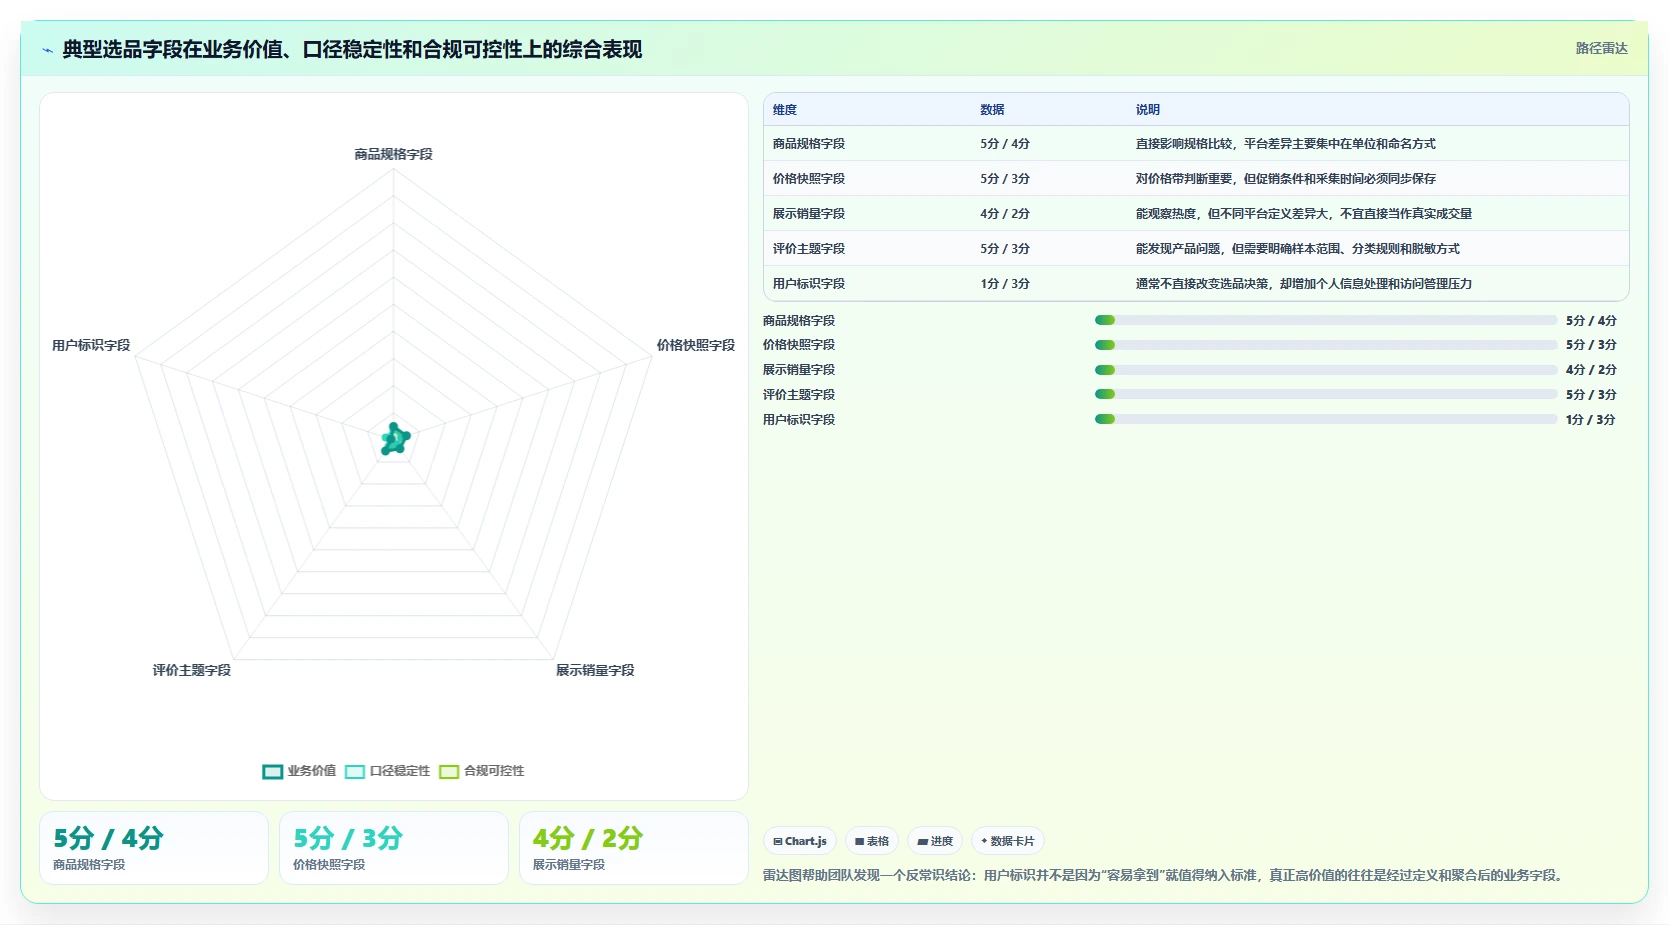The image size is (1669, 925).
Task: Select the 展示销量字段 table row cell
Action: [x=809, y=214]
